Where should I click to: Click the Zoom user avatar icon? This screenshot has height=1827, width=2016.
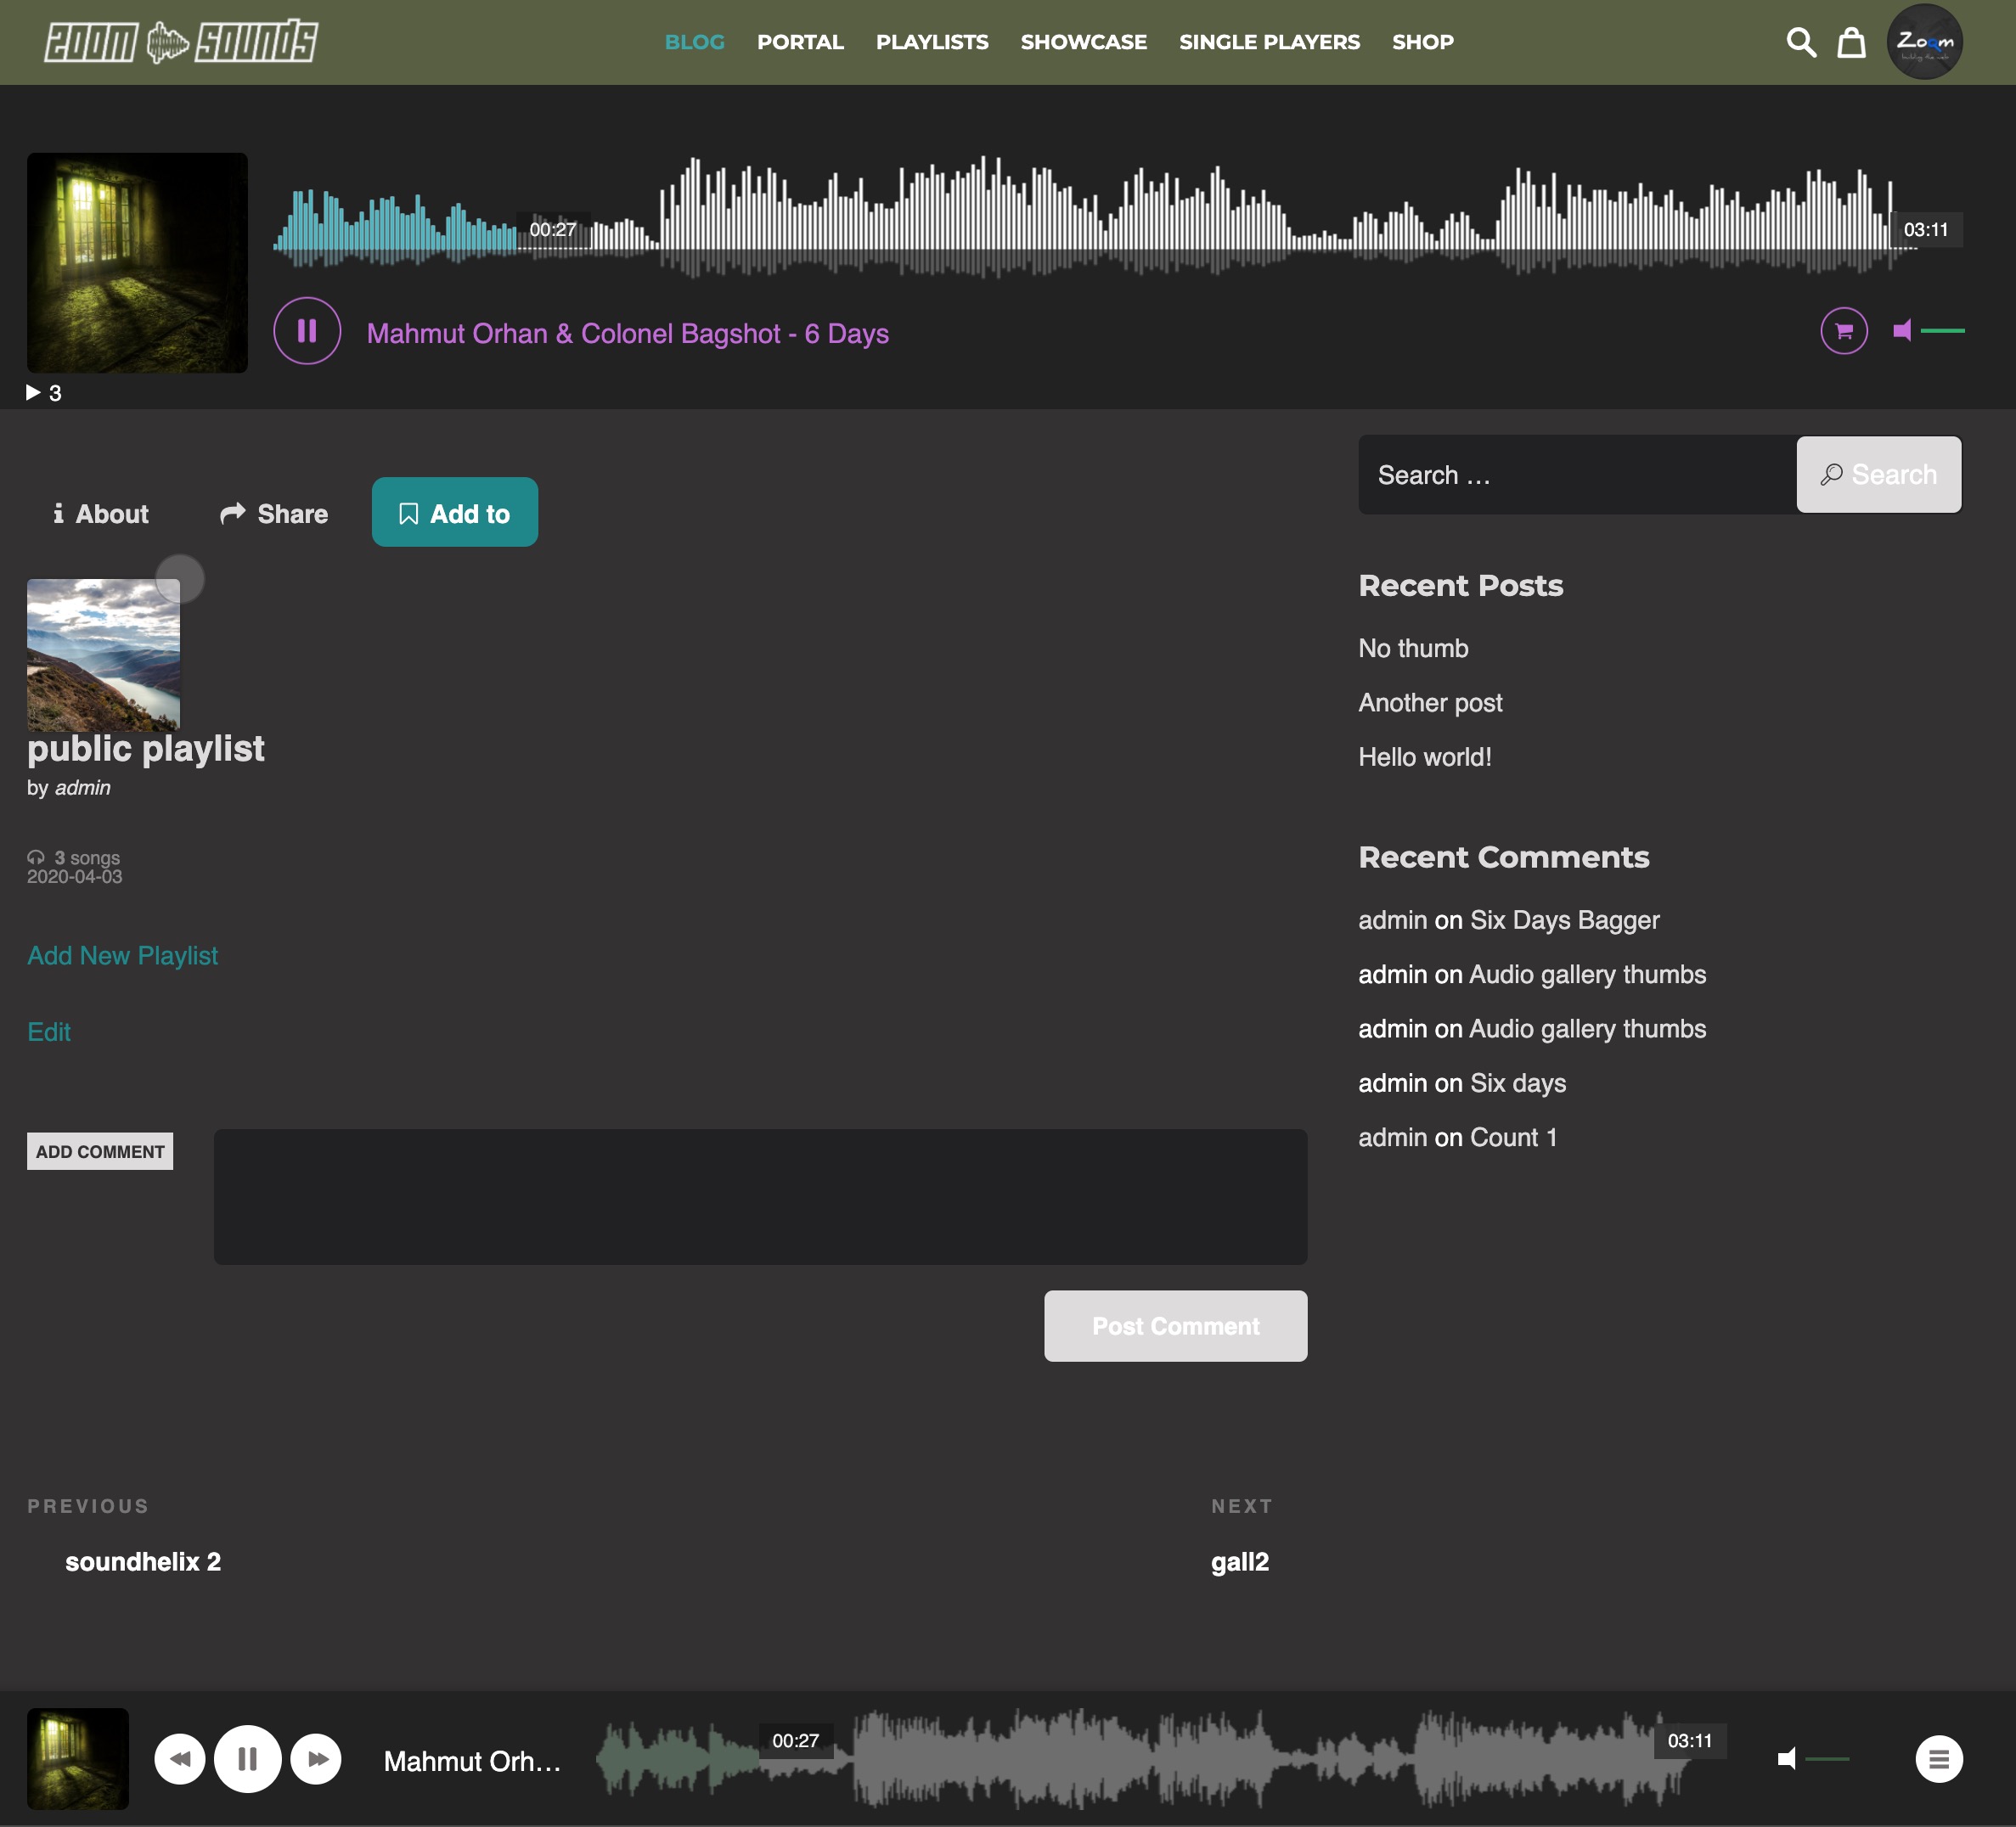[x=1924, y=42]
